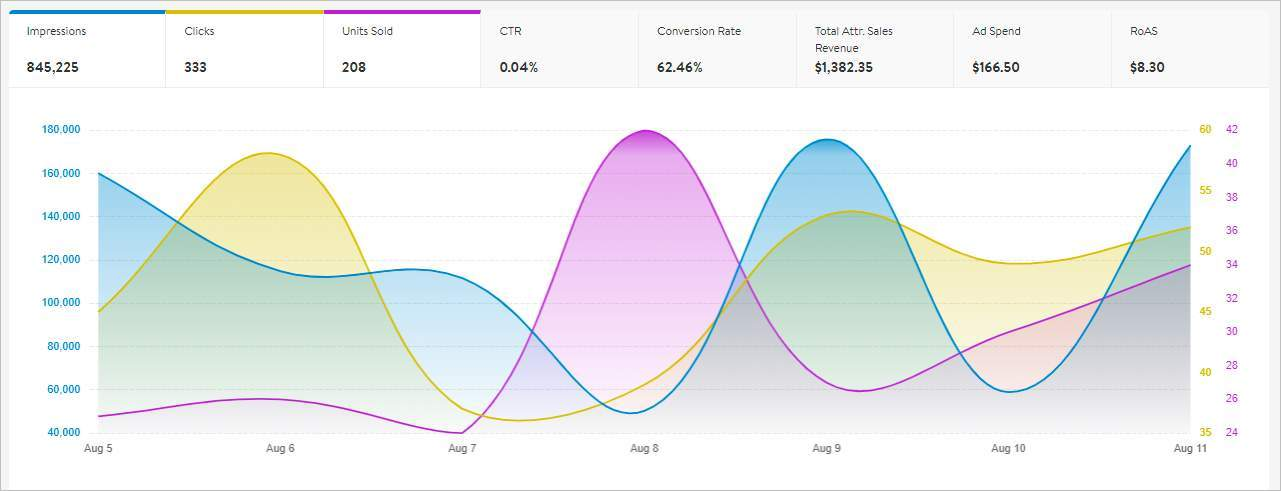1281x491 pixels.
Task: Click the Aug 5 x-axis label
Action: coord(97,449)
